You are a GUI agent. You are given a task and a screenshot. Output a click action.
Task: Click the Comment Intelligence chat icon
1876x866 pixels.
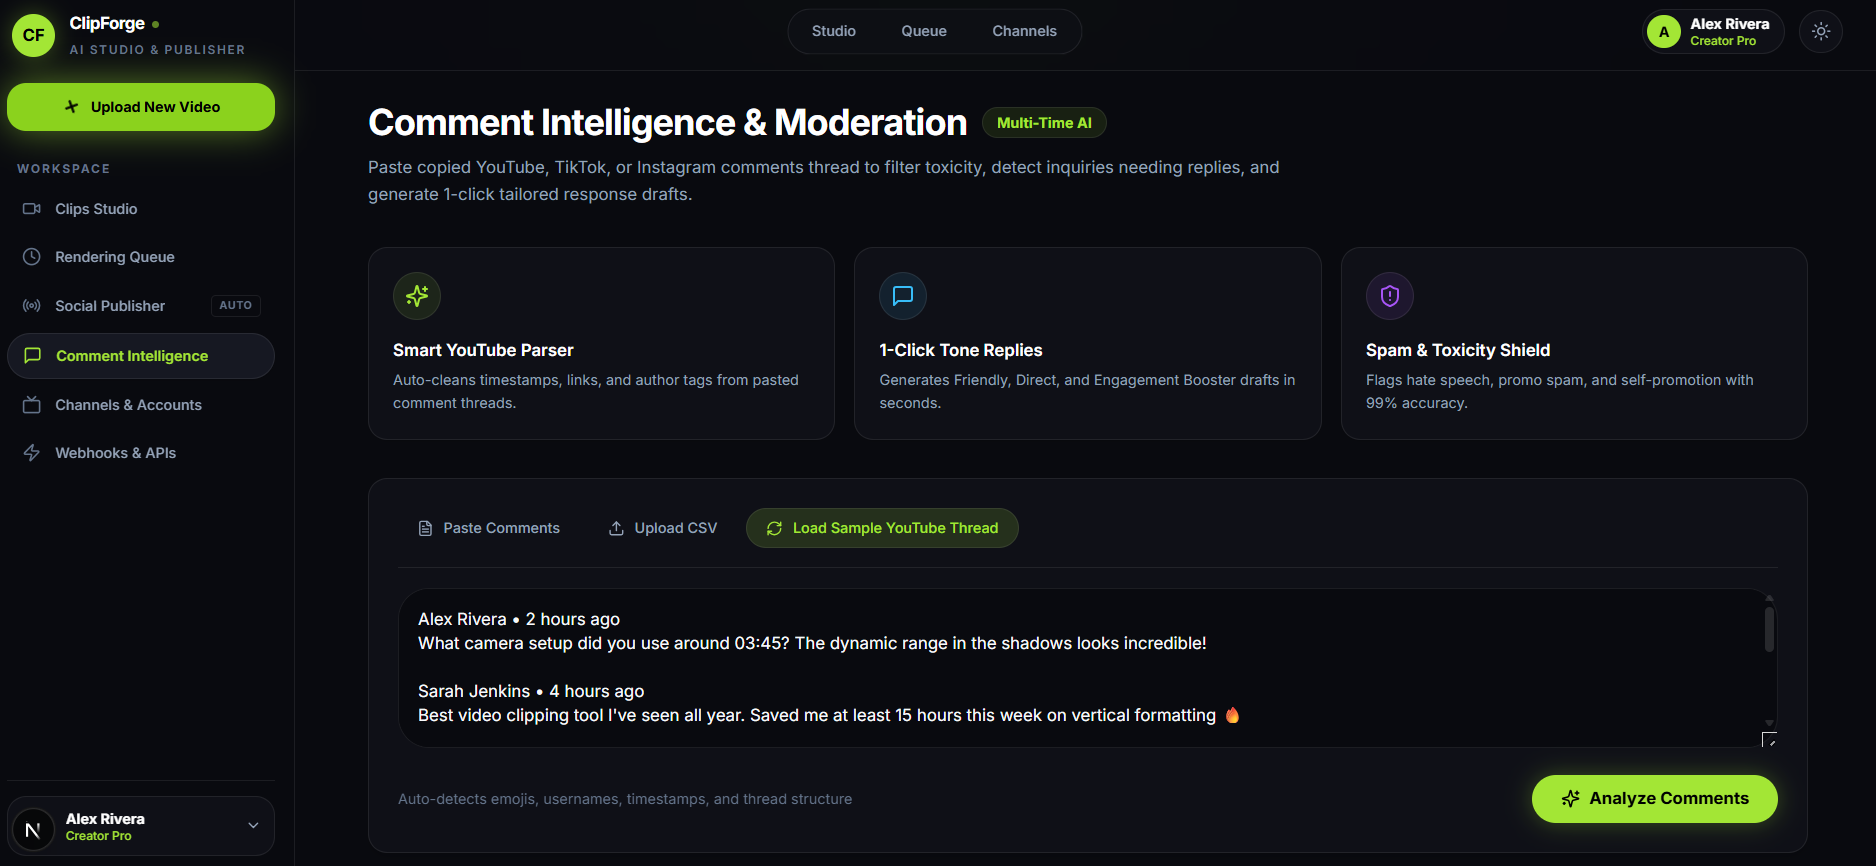(x=33, y=356)
